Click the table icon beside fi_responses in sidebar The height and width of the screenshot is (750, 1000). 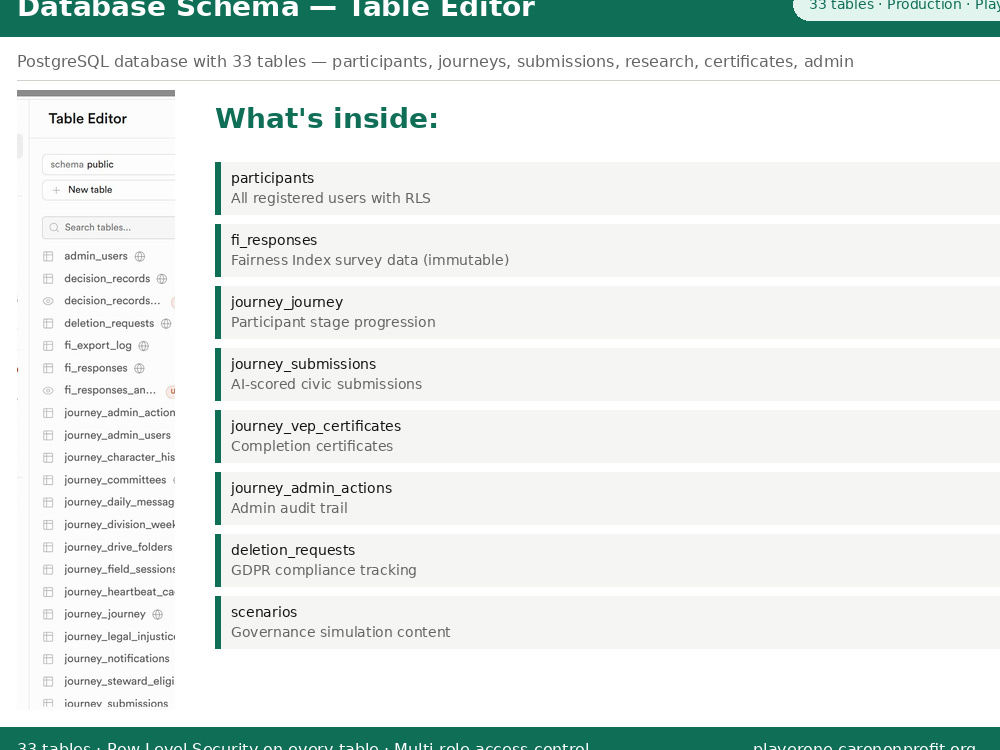click(48, 368)
